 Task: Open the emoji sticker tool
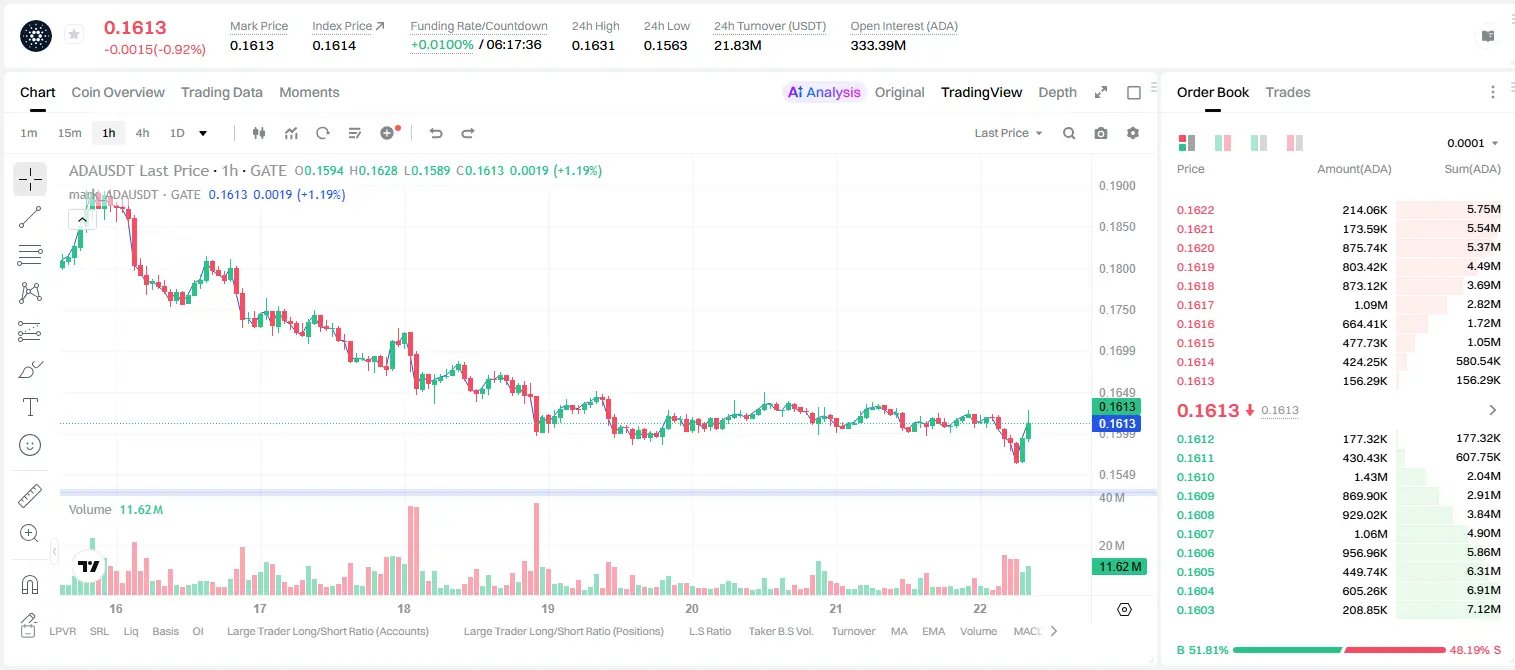pyautogui.click(x=30, y=445)
